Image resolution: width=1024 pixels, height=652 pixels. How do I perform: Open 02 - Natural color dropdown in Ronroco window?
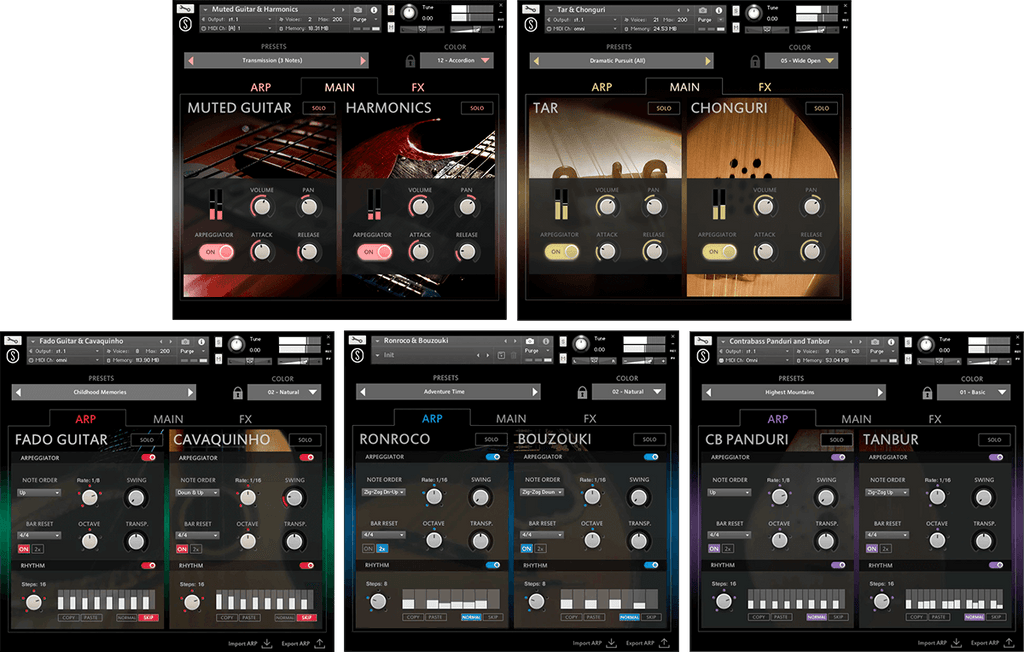(628, 391)
